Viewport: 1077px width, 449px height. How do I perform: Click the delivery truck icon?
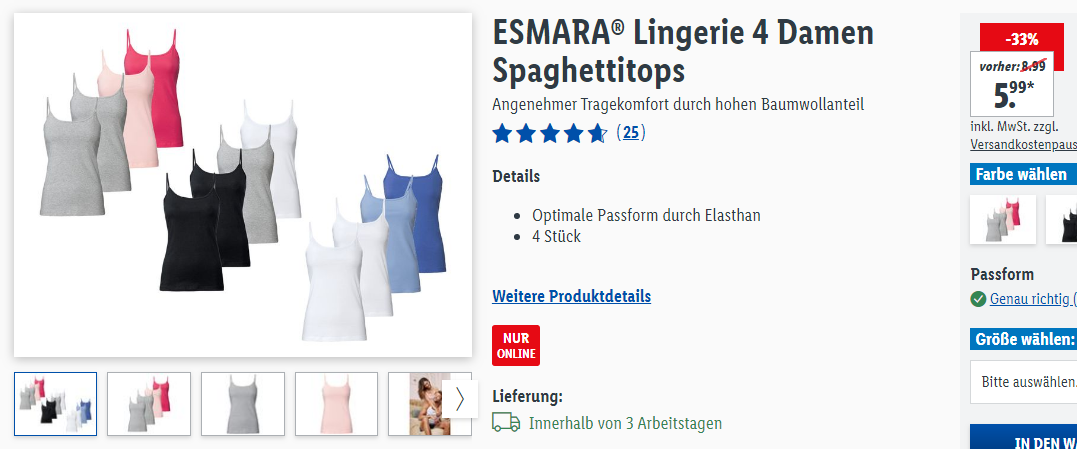pyautogui.click(x=506, y=422)
